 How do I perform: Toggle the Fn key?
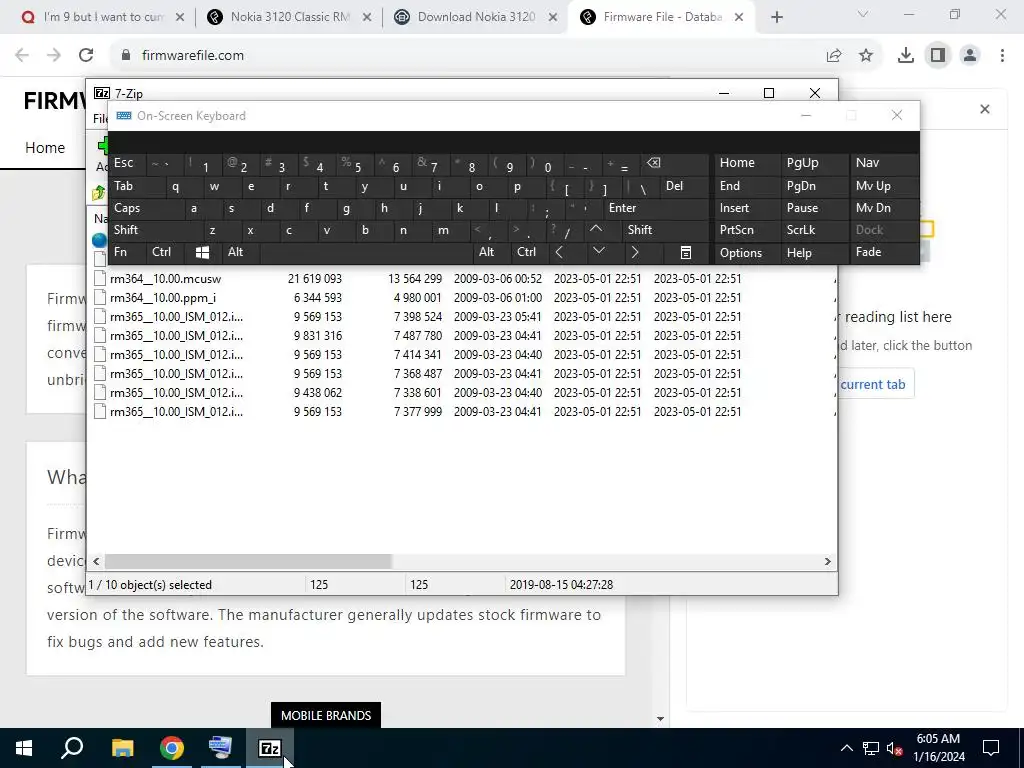(x=128, y=252)
